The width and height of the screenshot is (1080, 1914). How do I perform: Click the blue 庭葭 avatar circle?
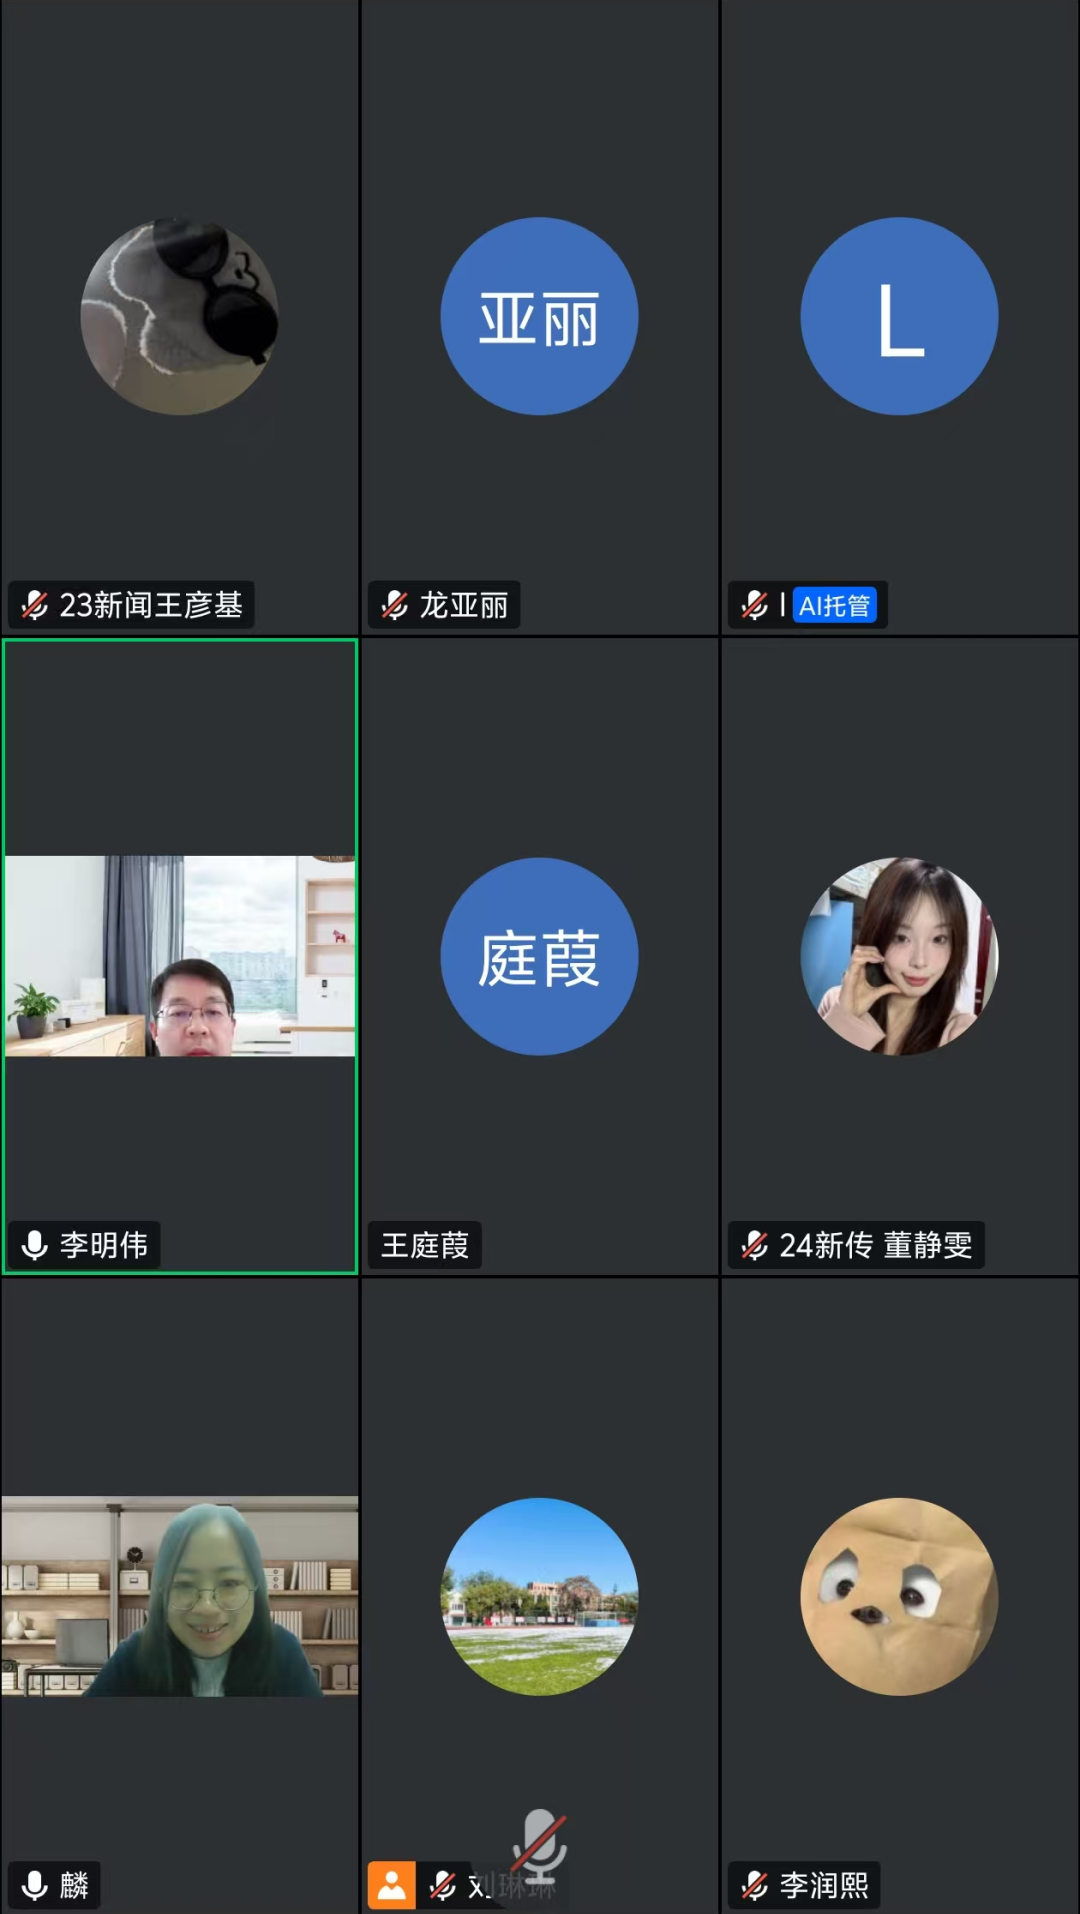(540, 956)
